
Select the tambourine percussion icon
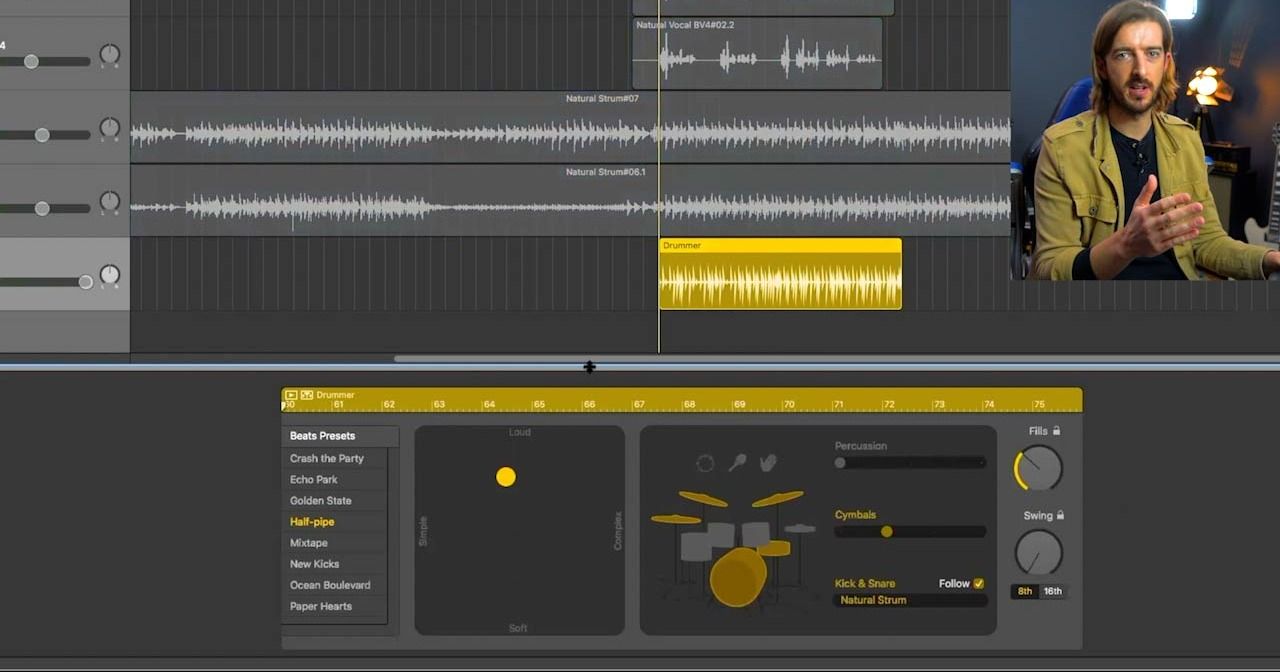705,462
